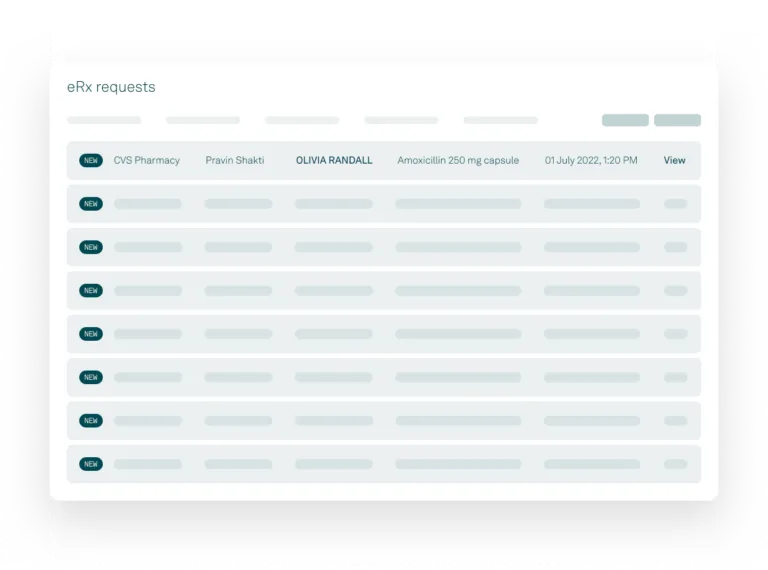
Task: Click the CVS Pharmacy cell
Action: (x=146, y=160)
